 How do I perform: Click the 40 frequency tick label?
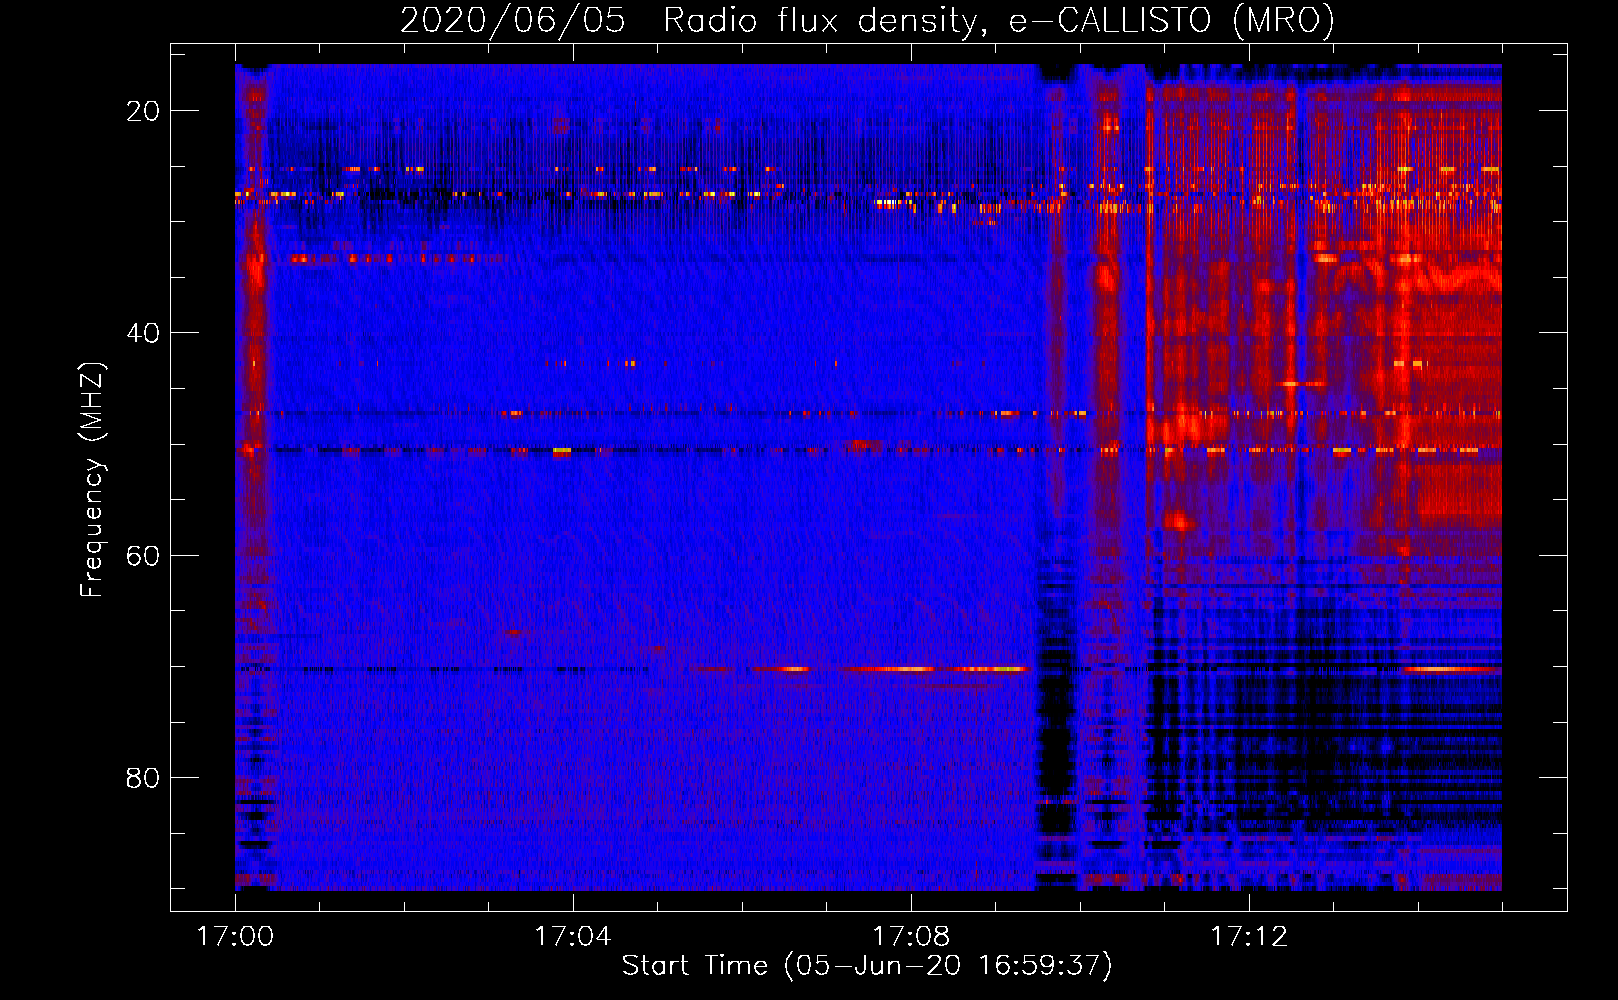click(143, 333)
